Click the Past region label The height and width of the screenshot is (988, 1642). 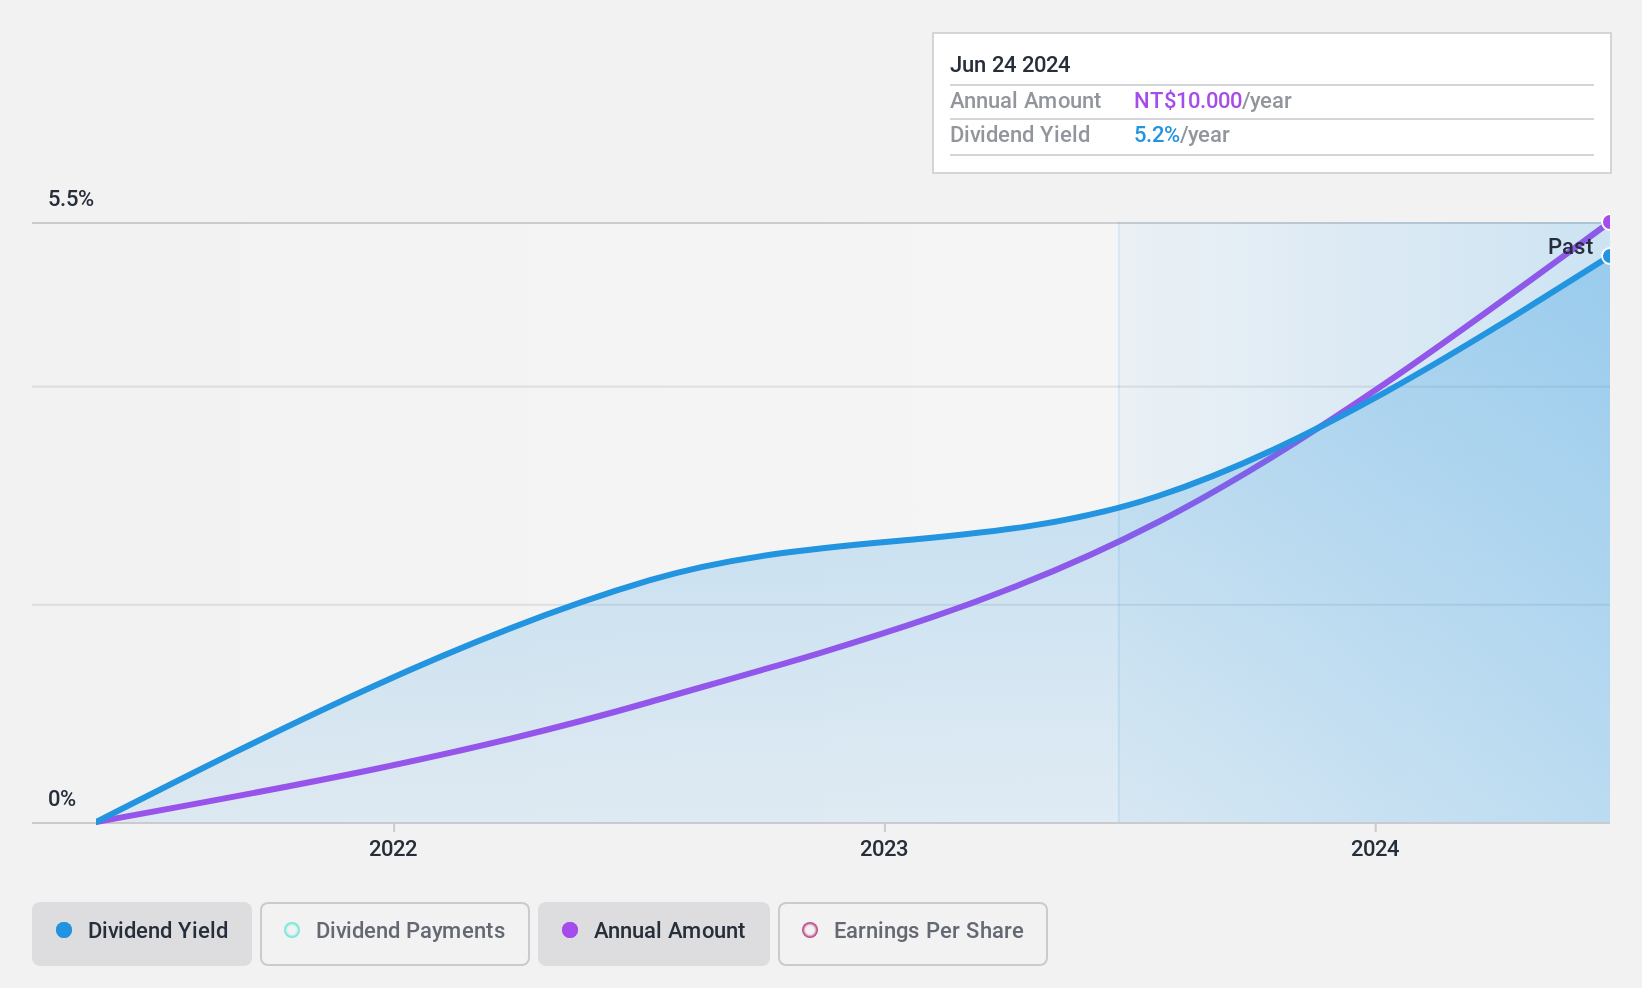click(1570, 246)
